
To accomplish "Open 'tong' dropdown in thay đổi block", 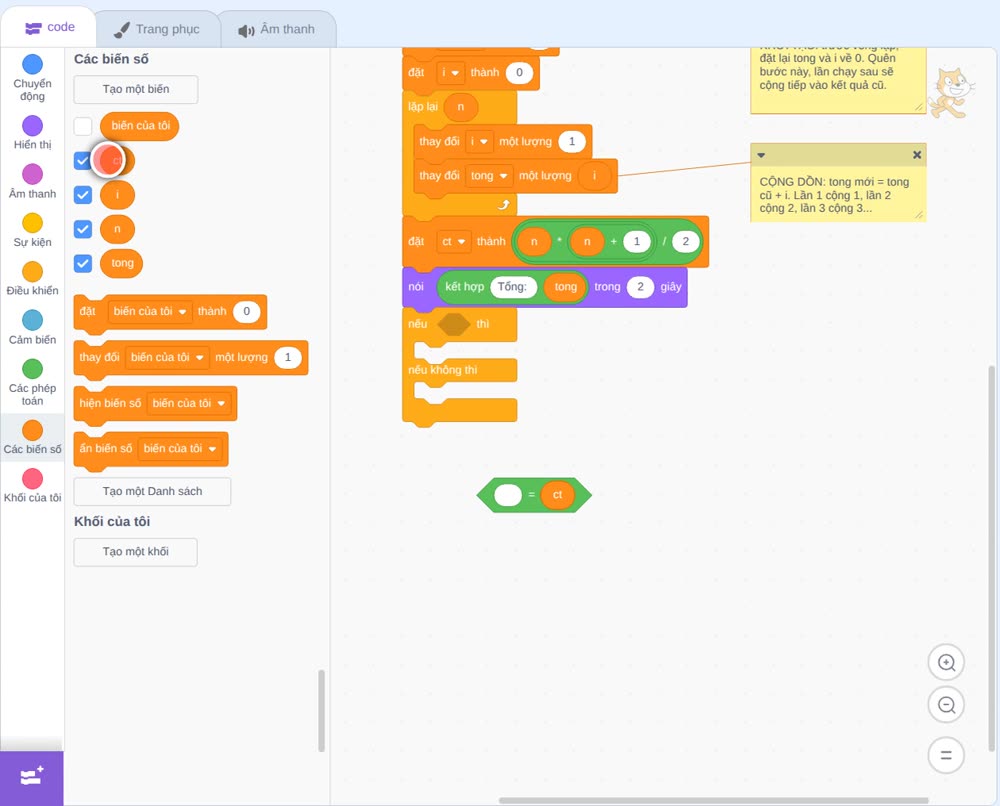I will click(489, 175).
